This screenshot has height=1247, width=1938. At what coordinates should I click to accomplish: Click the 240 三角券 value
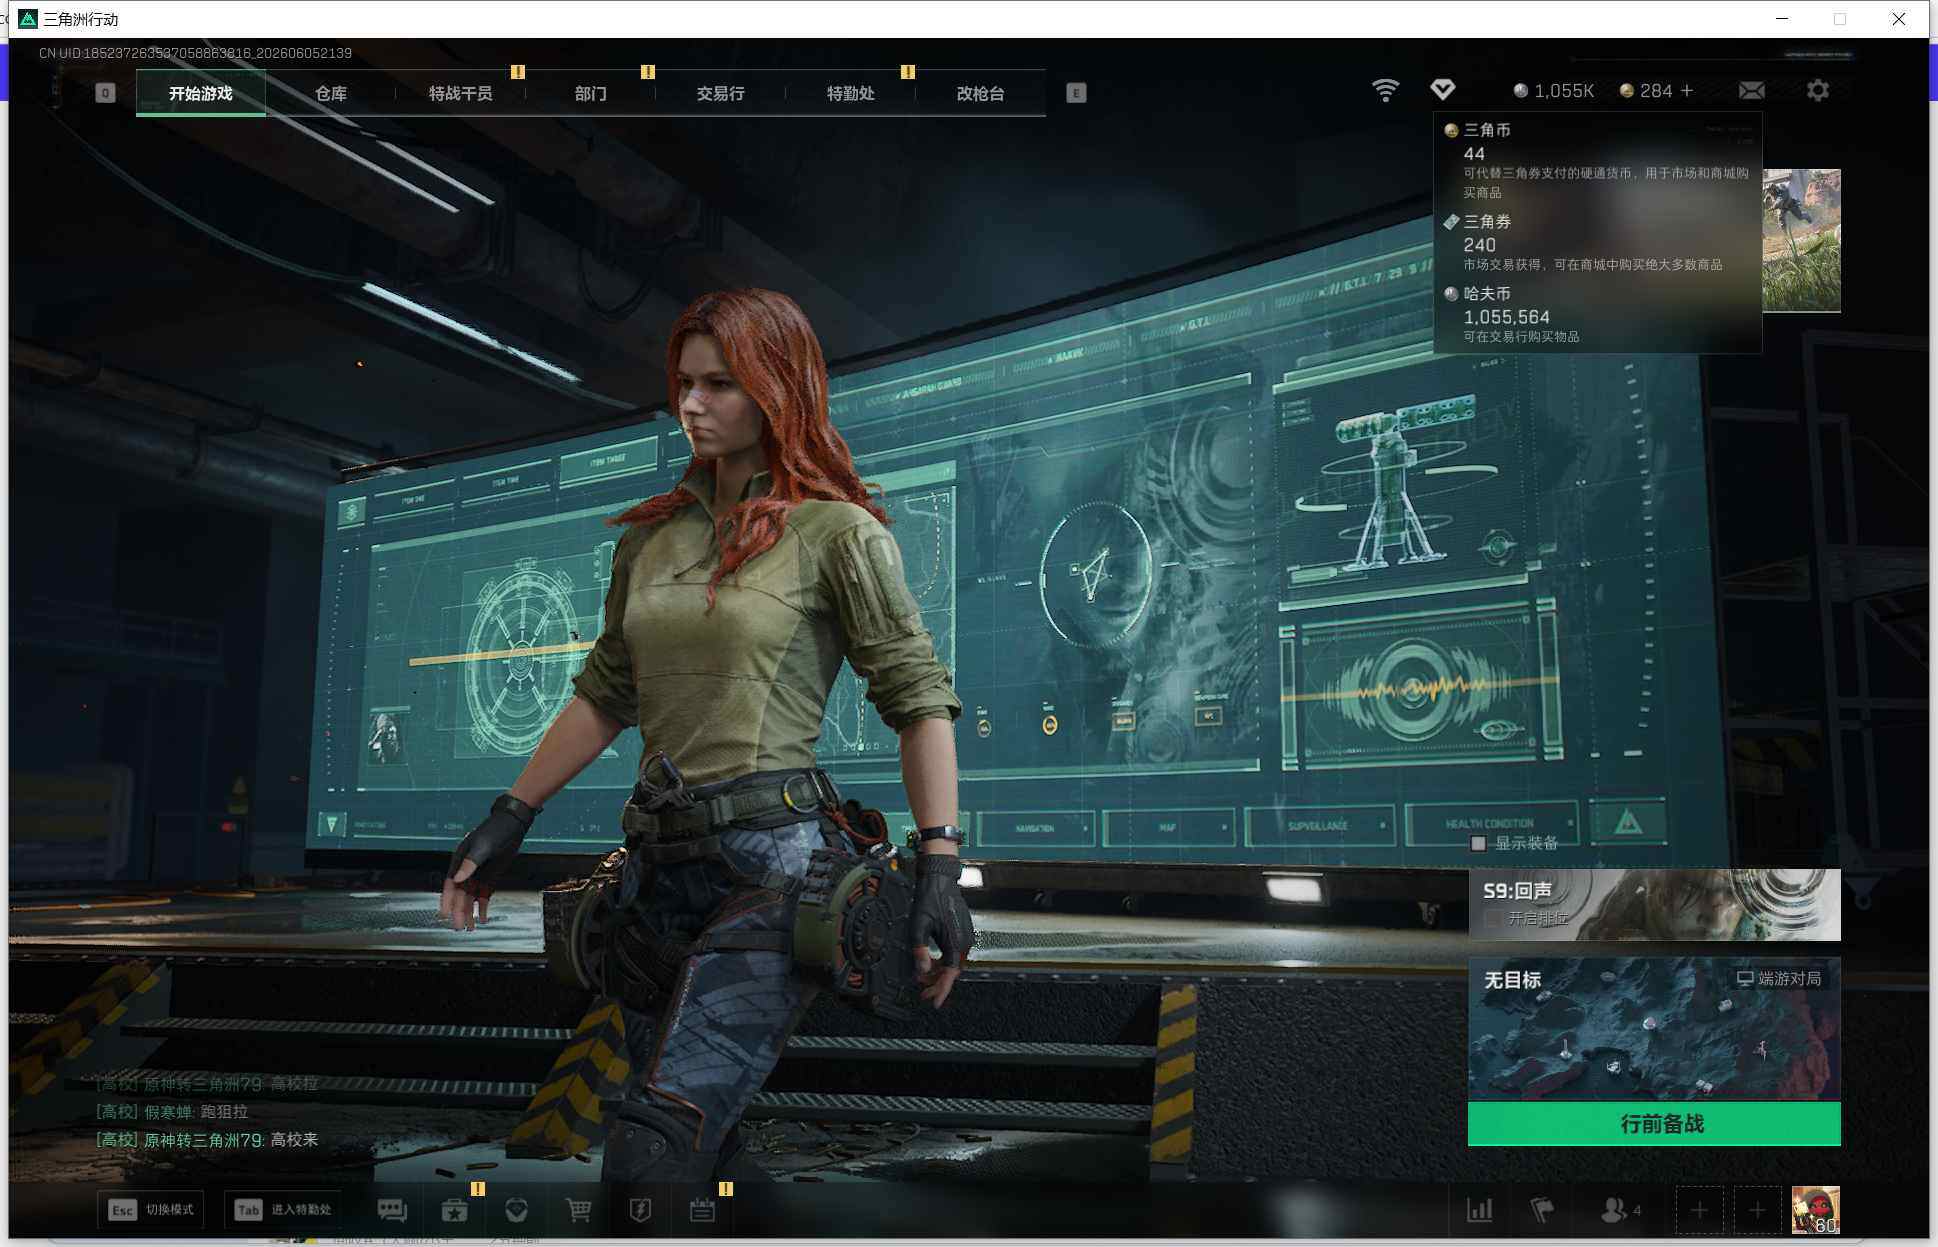pos(1479,245)
